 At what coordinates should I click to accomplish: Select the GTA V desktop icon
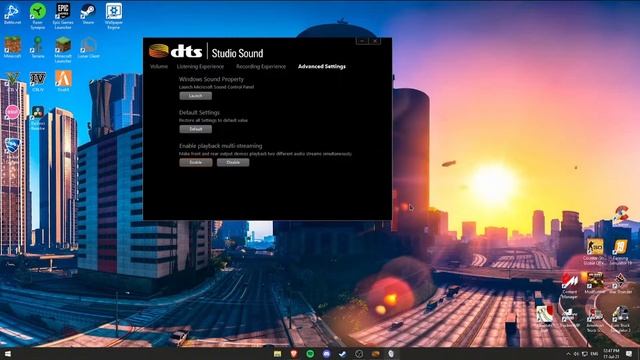(x=12, y=81)
